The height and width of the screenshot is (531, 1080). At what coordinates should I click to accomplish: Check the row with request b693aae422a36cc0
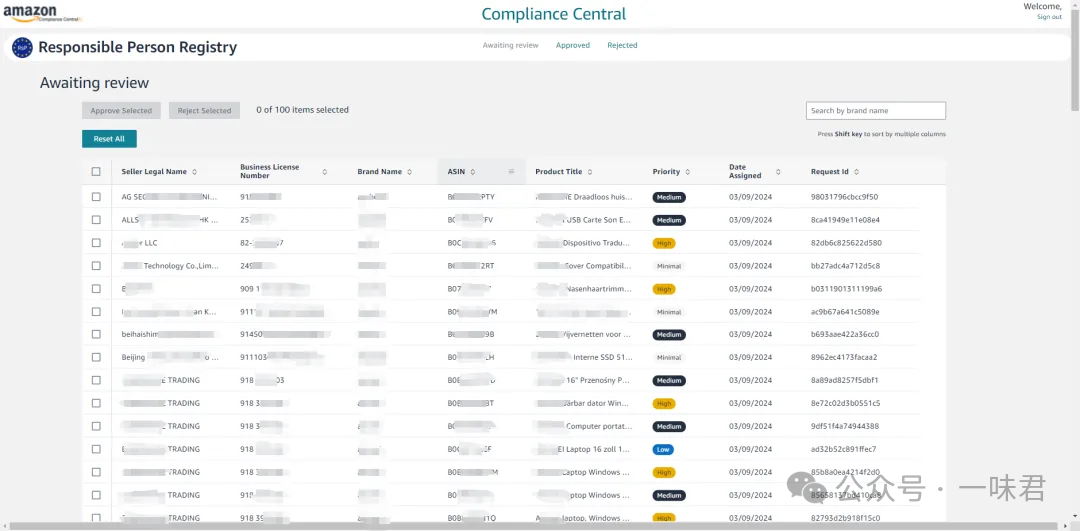(x=96, y=334)
